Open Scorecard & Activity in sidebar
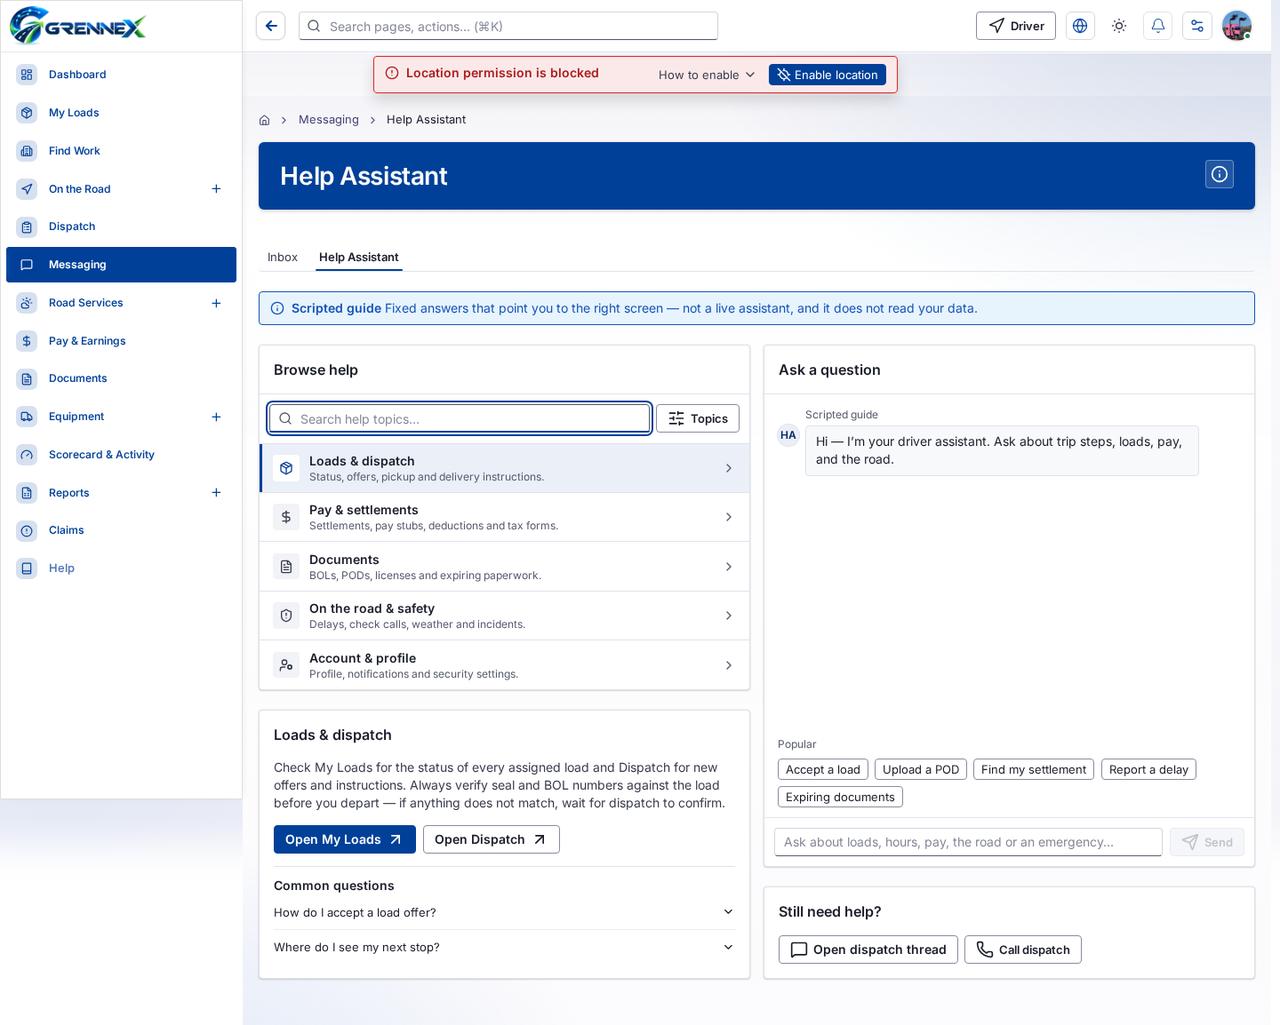The width and height of the screenshot is (1280, 1025). pyautogui.click(x=121, y=454)
